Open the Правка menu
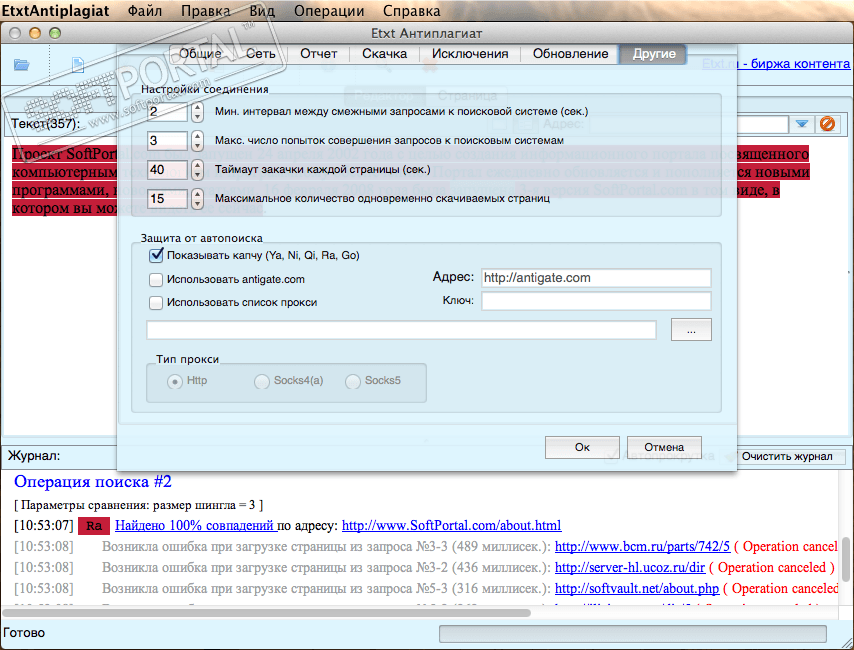Image resolution: width=854 pixels, height=650 pixels. (205, 11)
